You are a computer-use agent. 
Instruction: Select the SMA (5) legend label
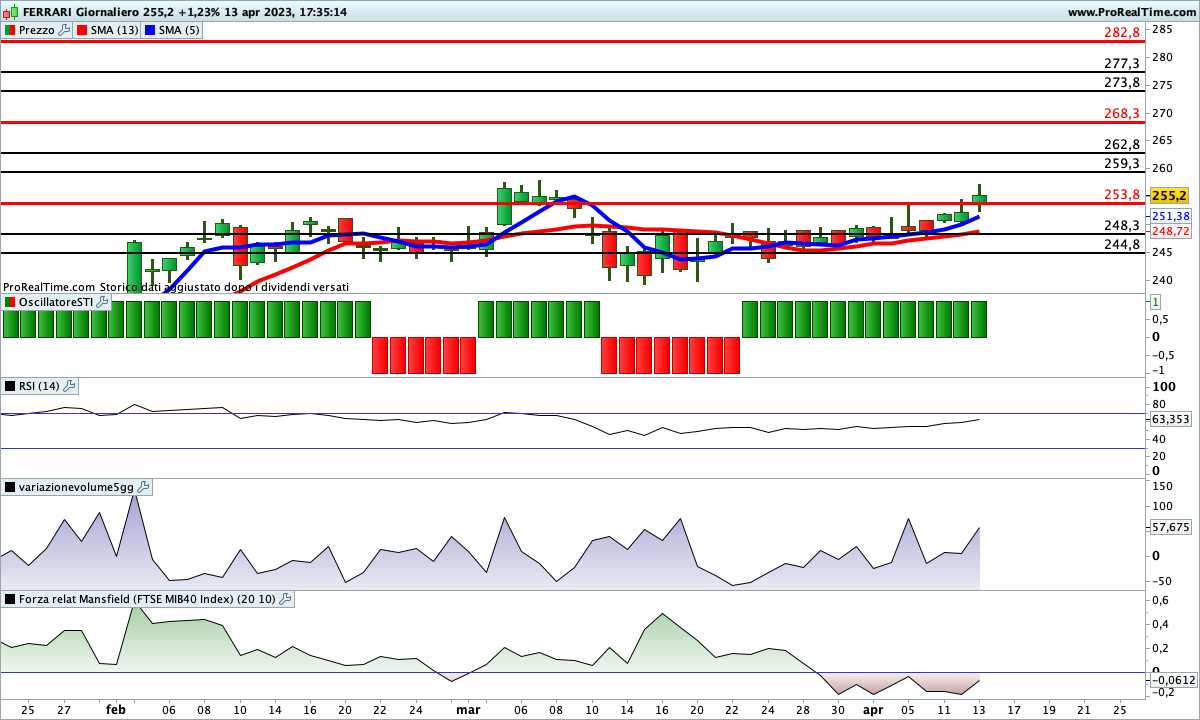pos(180,30)
